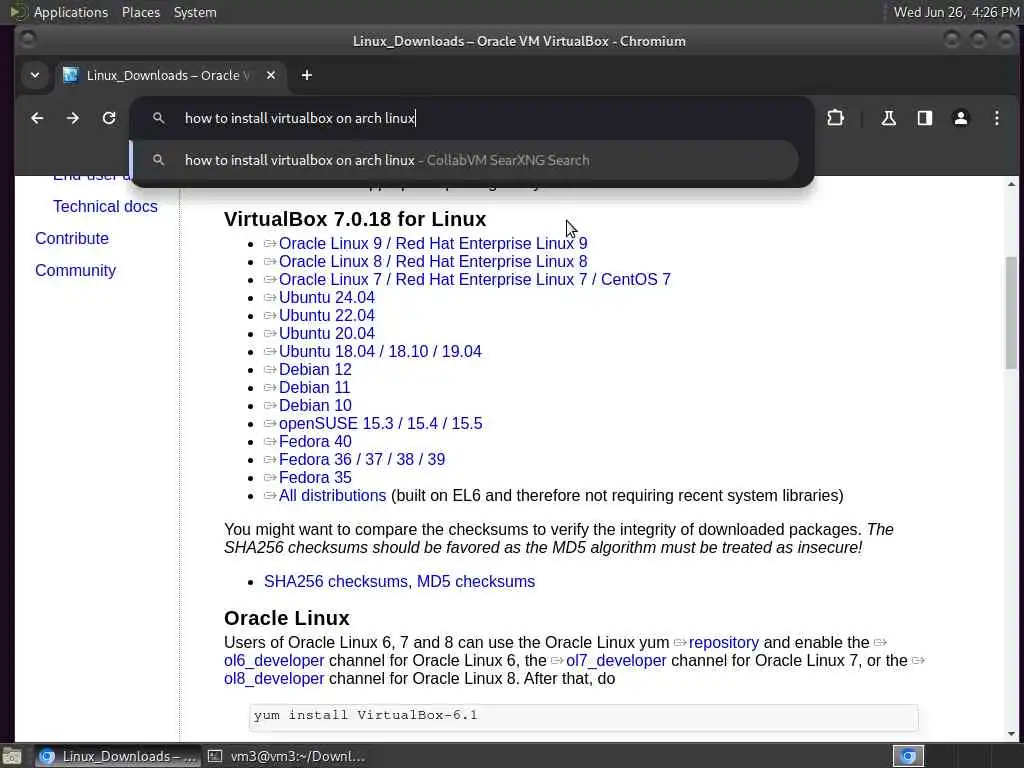
Task: Download the Debian 10 package
Action: coord(315,406)
